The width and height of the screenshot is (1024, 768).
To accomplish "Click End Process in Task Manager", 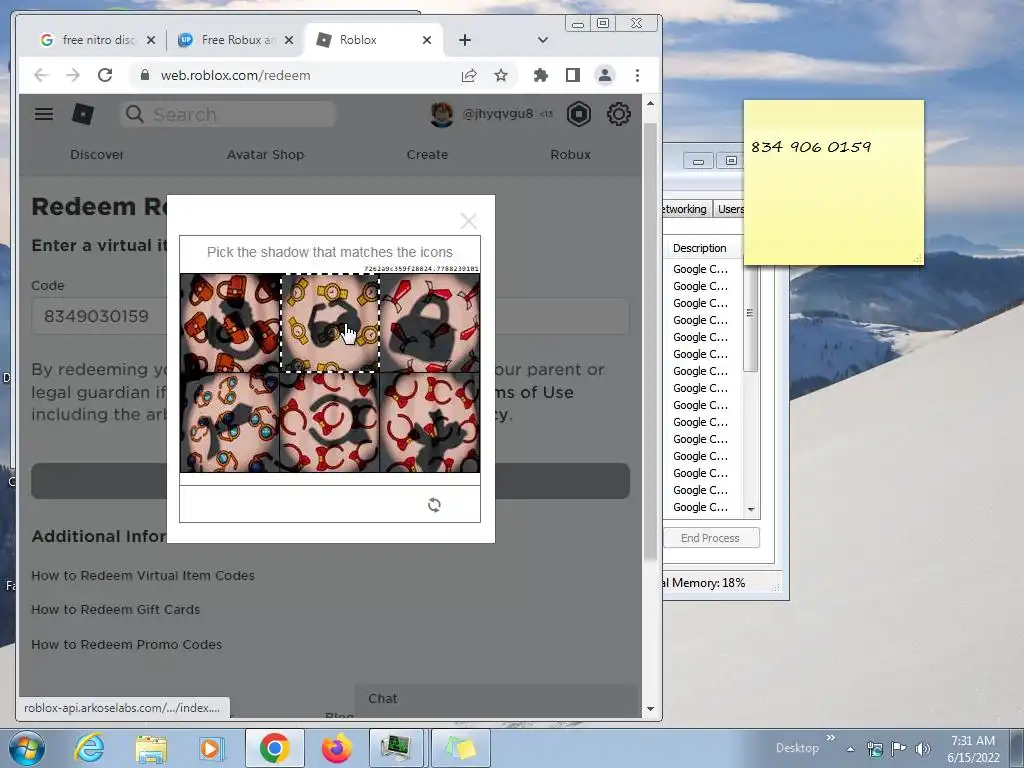I will click(x=711, y=538).
